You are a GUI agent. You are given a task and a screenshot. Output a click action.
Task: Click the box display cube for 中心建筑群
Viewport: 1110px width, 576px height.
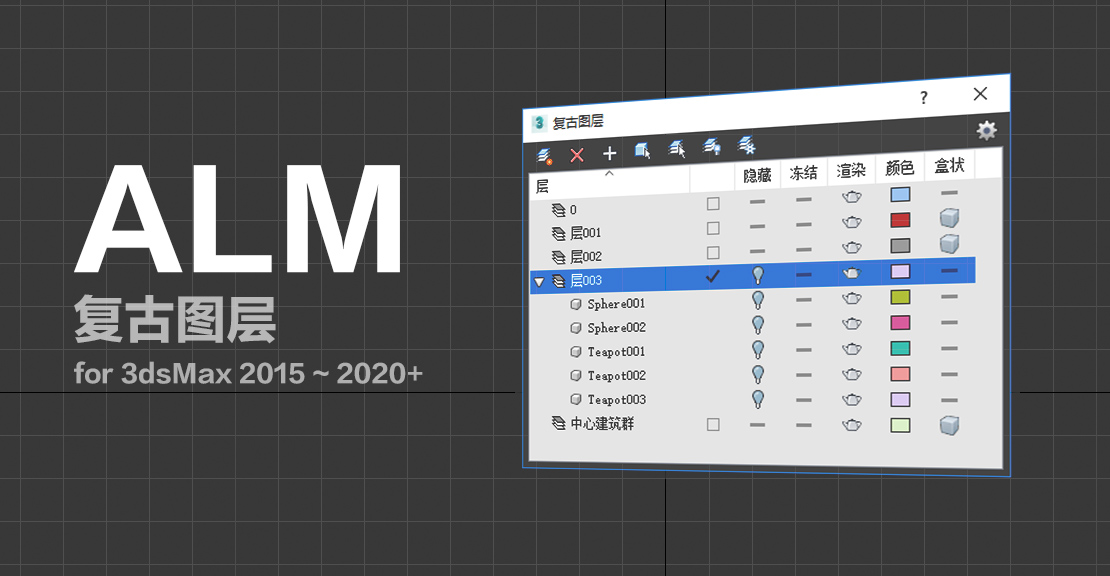click(x=949, y=425)
